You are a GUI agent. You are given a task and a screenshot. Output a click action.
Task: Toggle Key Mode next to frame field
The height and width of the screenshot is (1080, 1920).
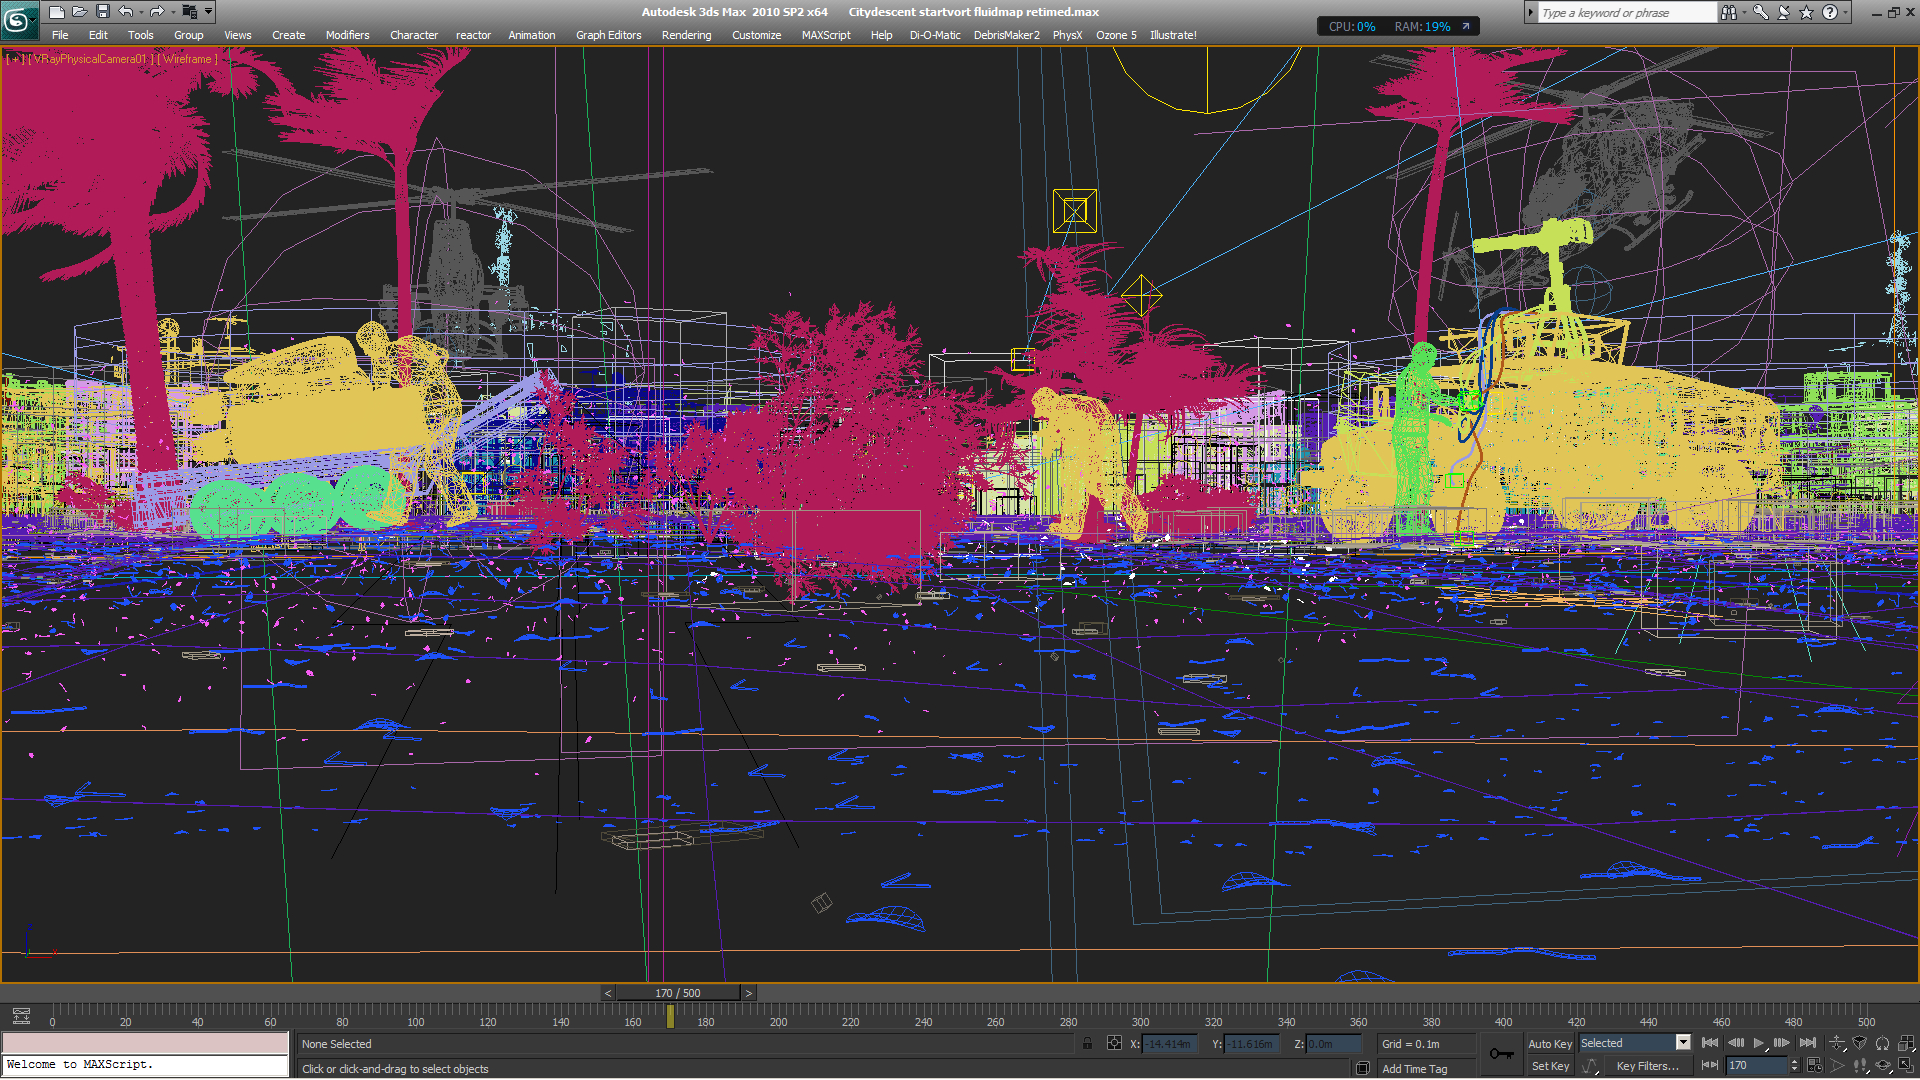click(x=1710, y=1066)
